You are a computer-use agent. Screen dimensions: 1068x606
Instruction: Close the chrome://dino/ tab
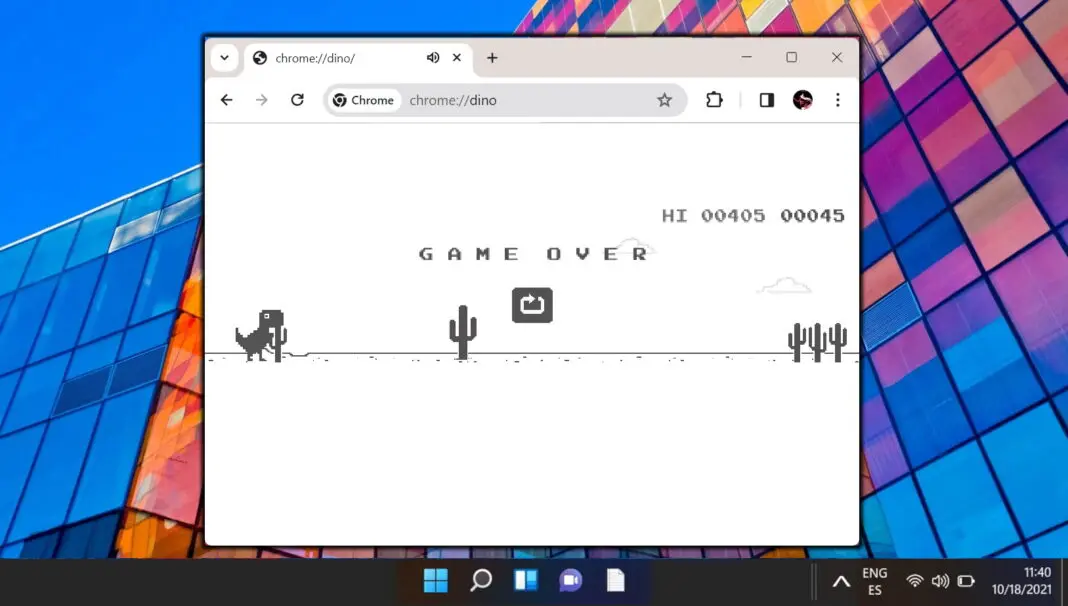pyautogui.click(x=457, y=58)
